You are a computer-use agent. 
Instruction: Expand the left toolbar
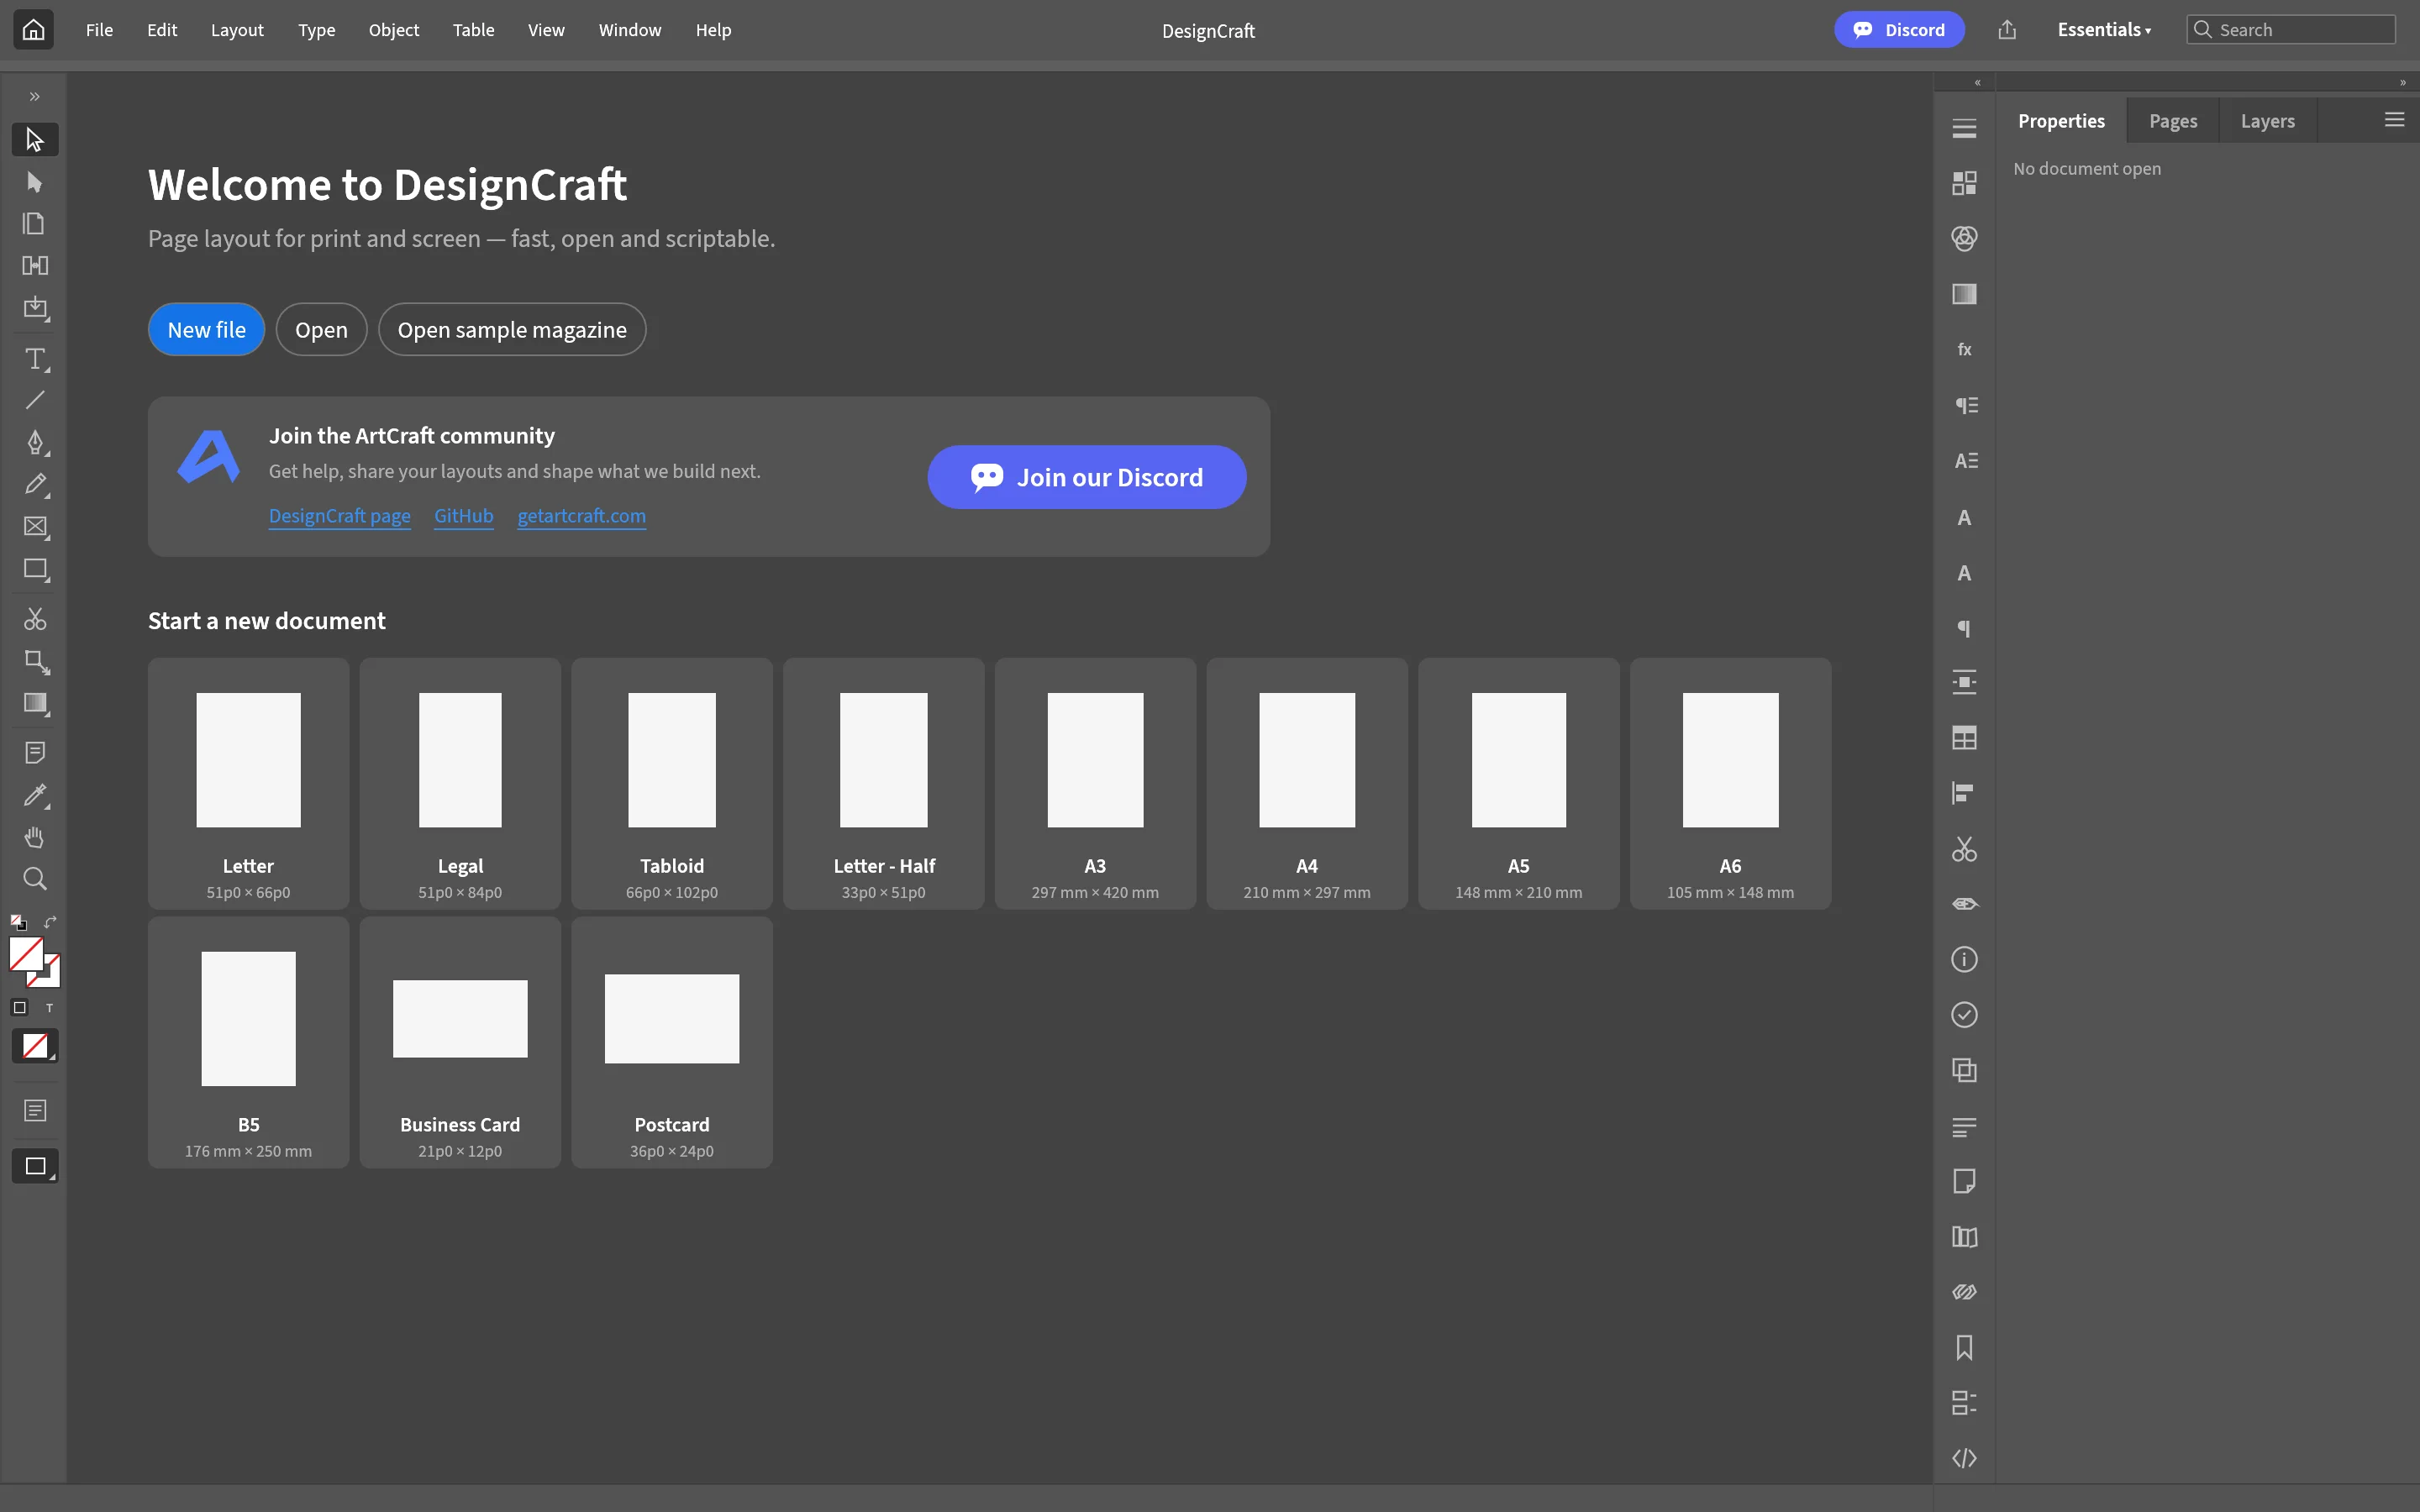pyautogui.click(x=35, y=97)
